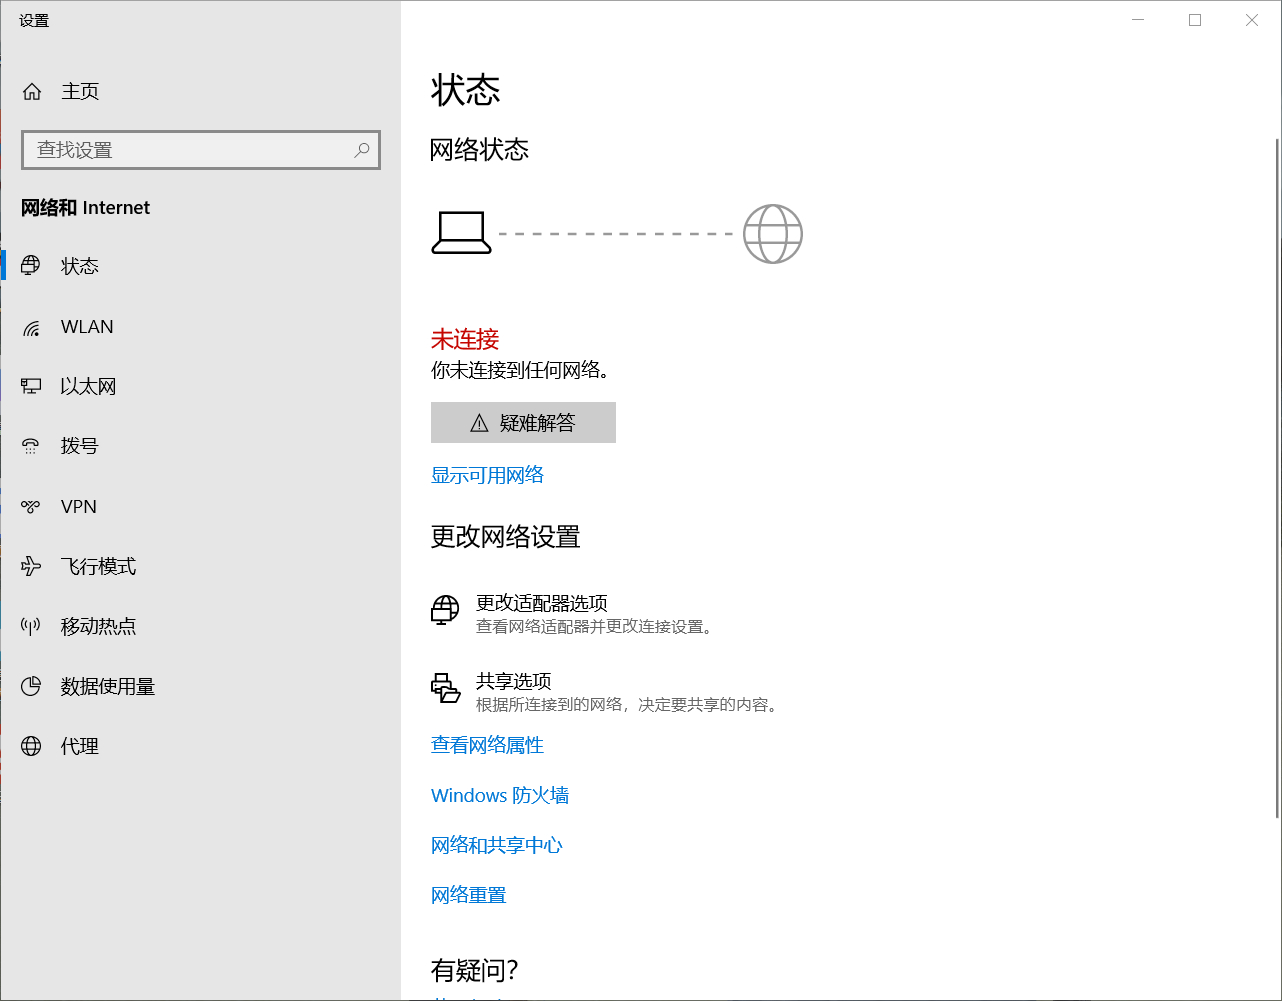Click the search magnifier icon
This screenshot has width=1282, height=1001.
[x=362, y=150]
